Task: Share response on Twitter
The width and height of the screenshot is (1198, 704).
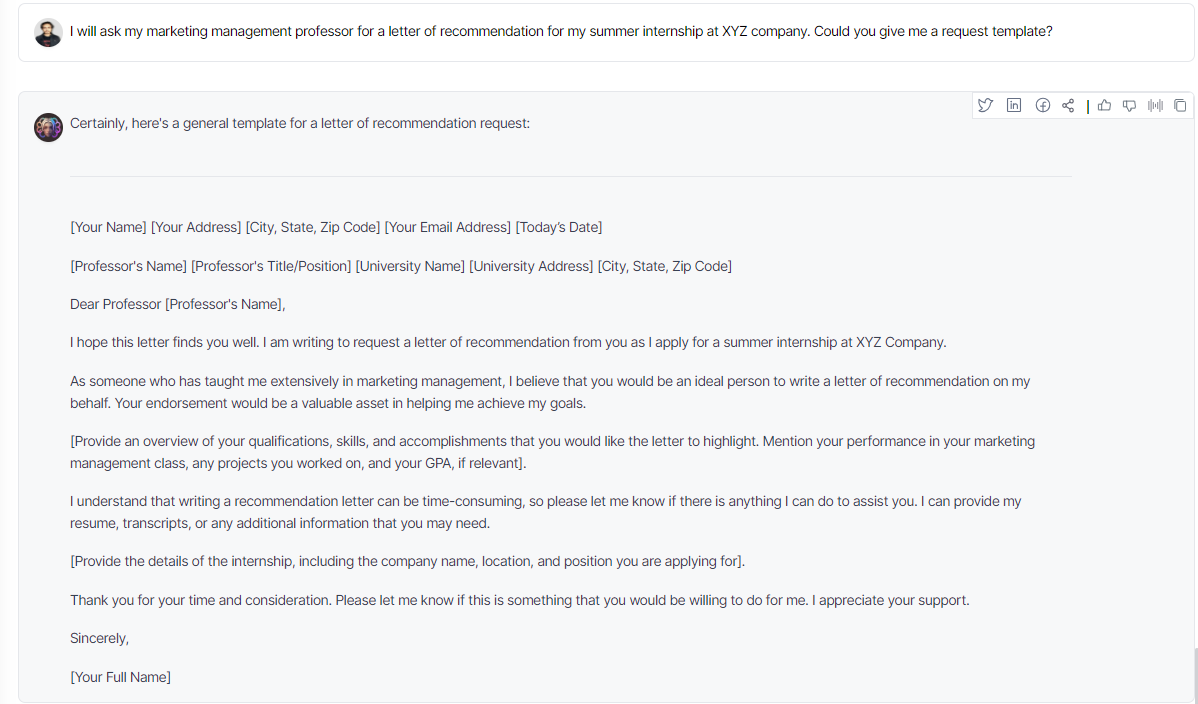Action: 986,105
